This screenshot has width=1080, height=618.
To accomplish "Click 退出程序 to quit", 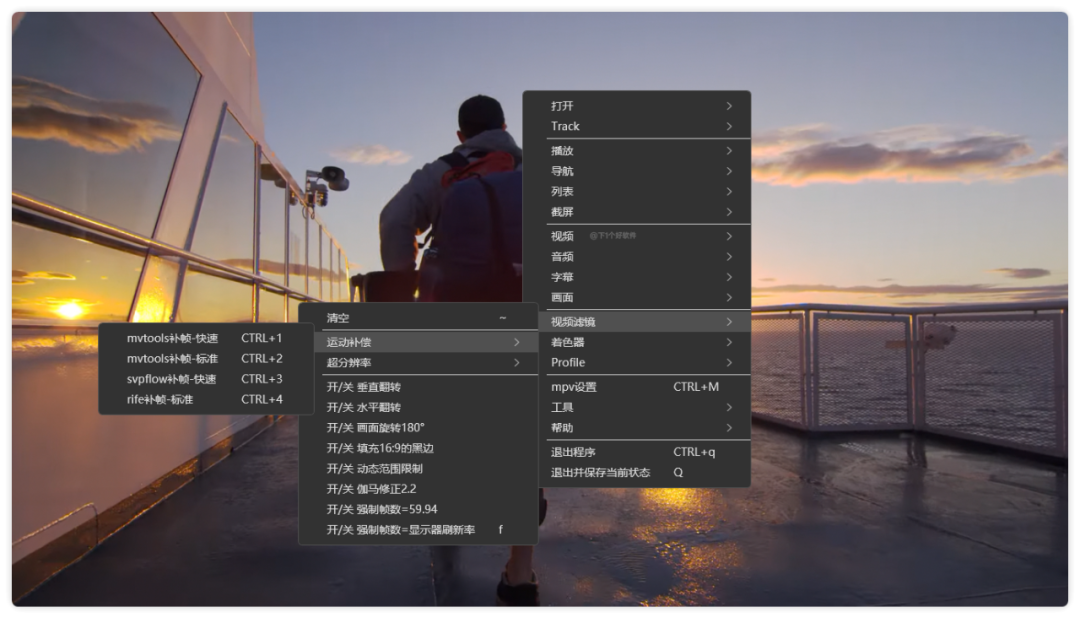I will click(636, 452).
